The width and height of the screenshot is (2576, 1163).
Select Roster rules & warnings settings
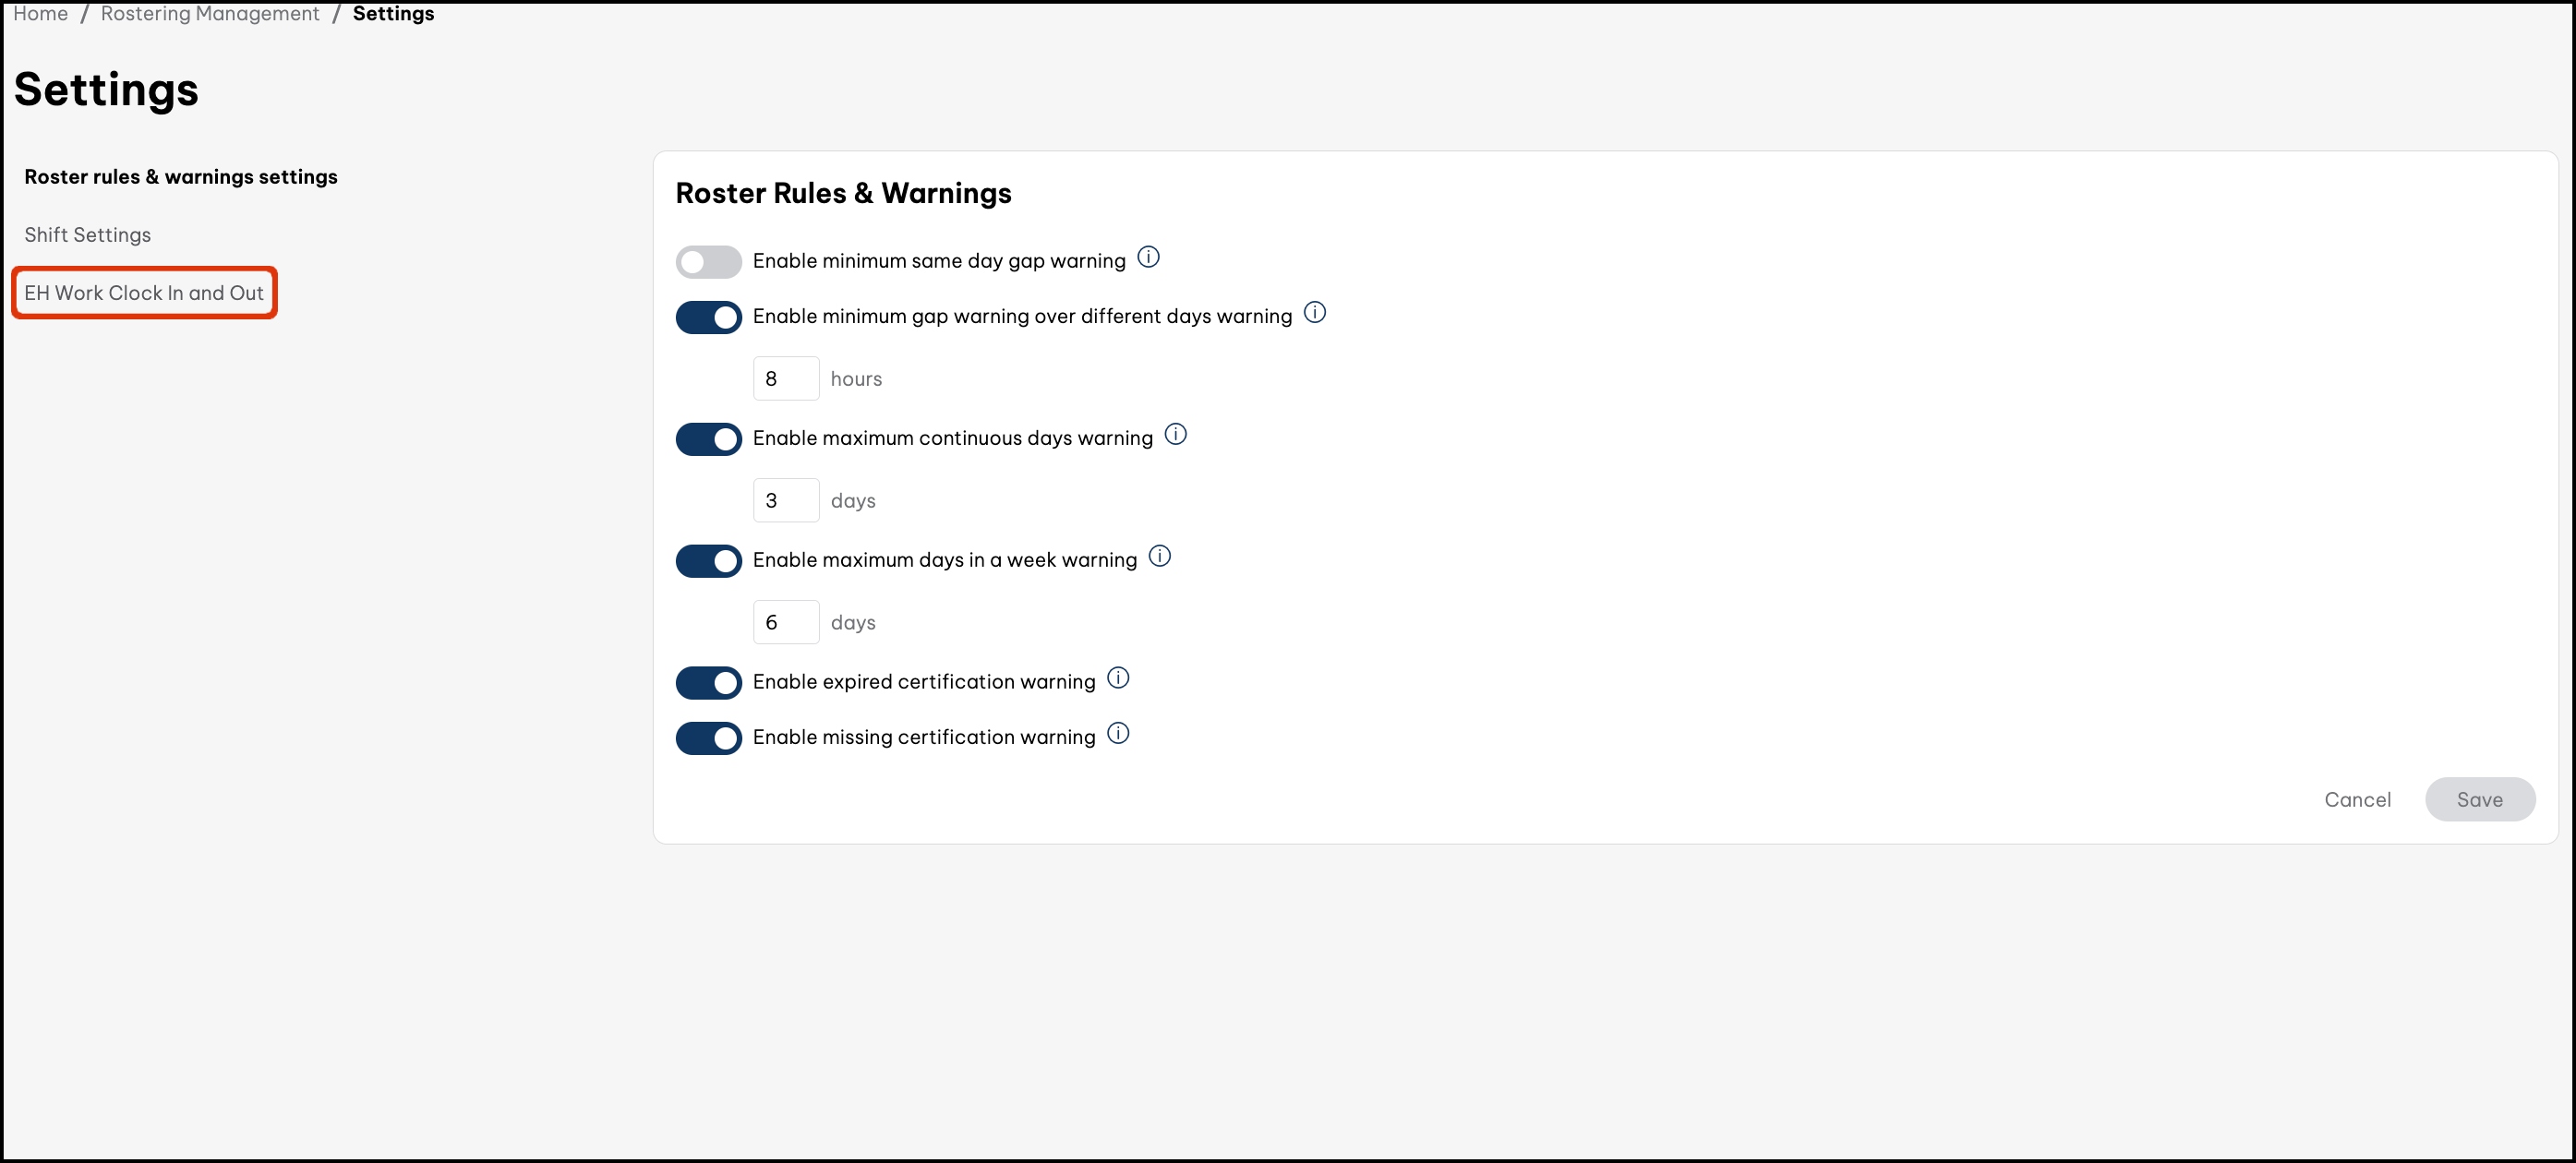pos(181,177)
